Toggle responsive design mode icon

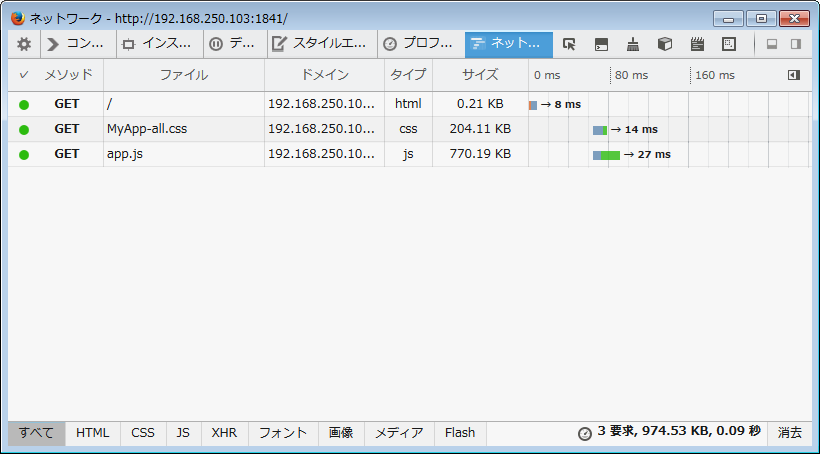(728, 44)
